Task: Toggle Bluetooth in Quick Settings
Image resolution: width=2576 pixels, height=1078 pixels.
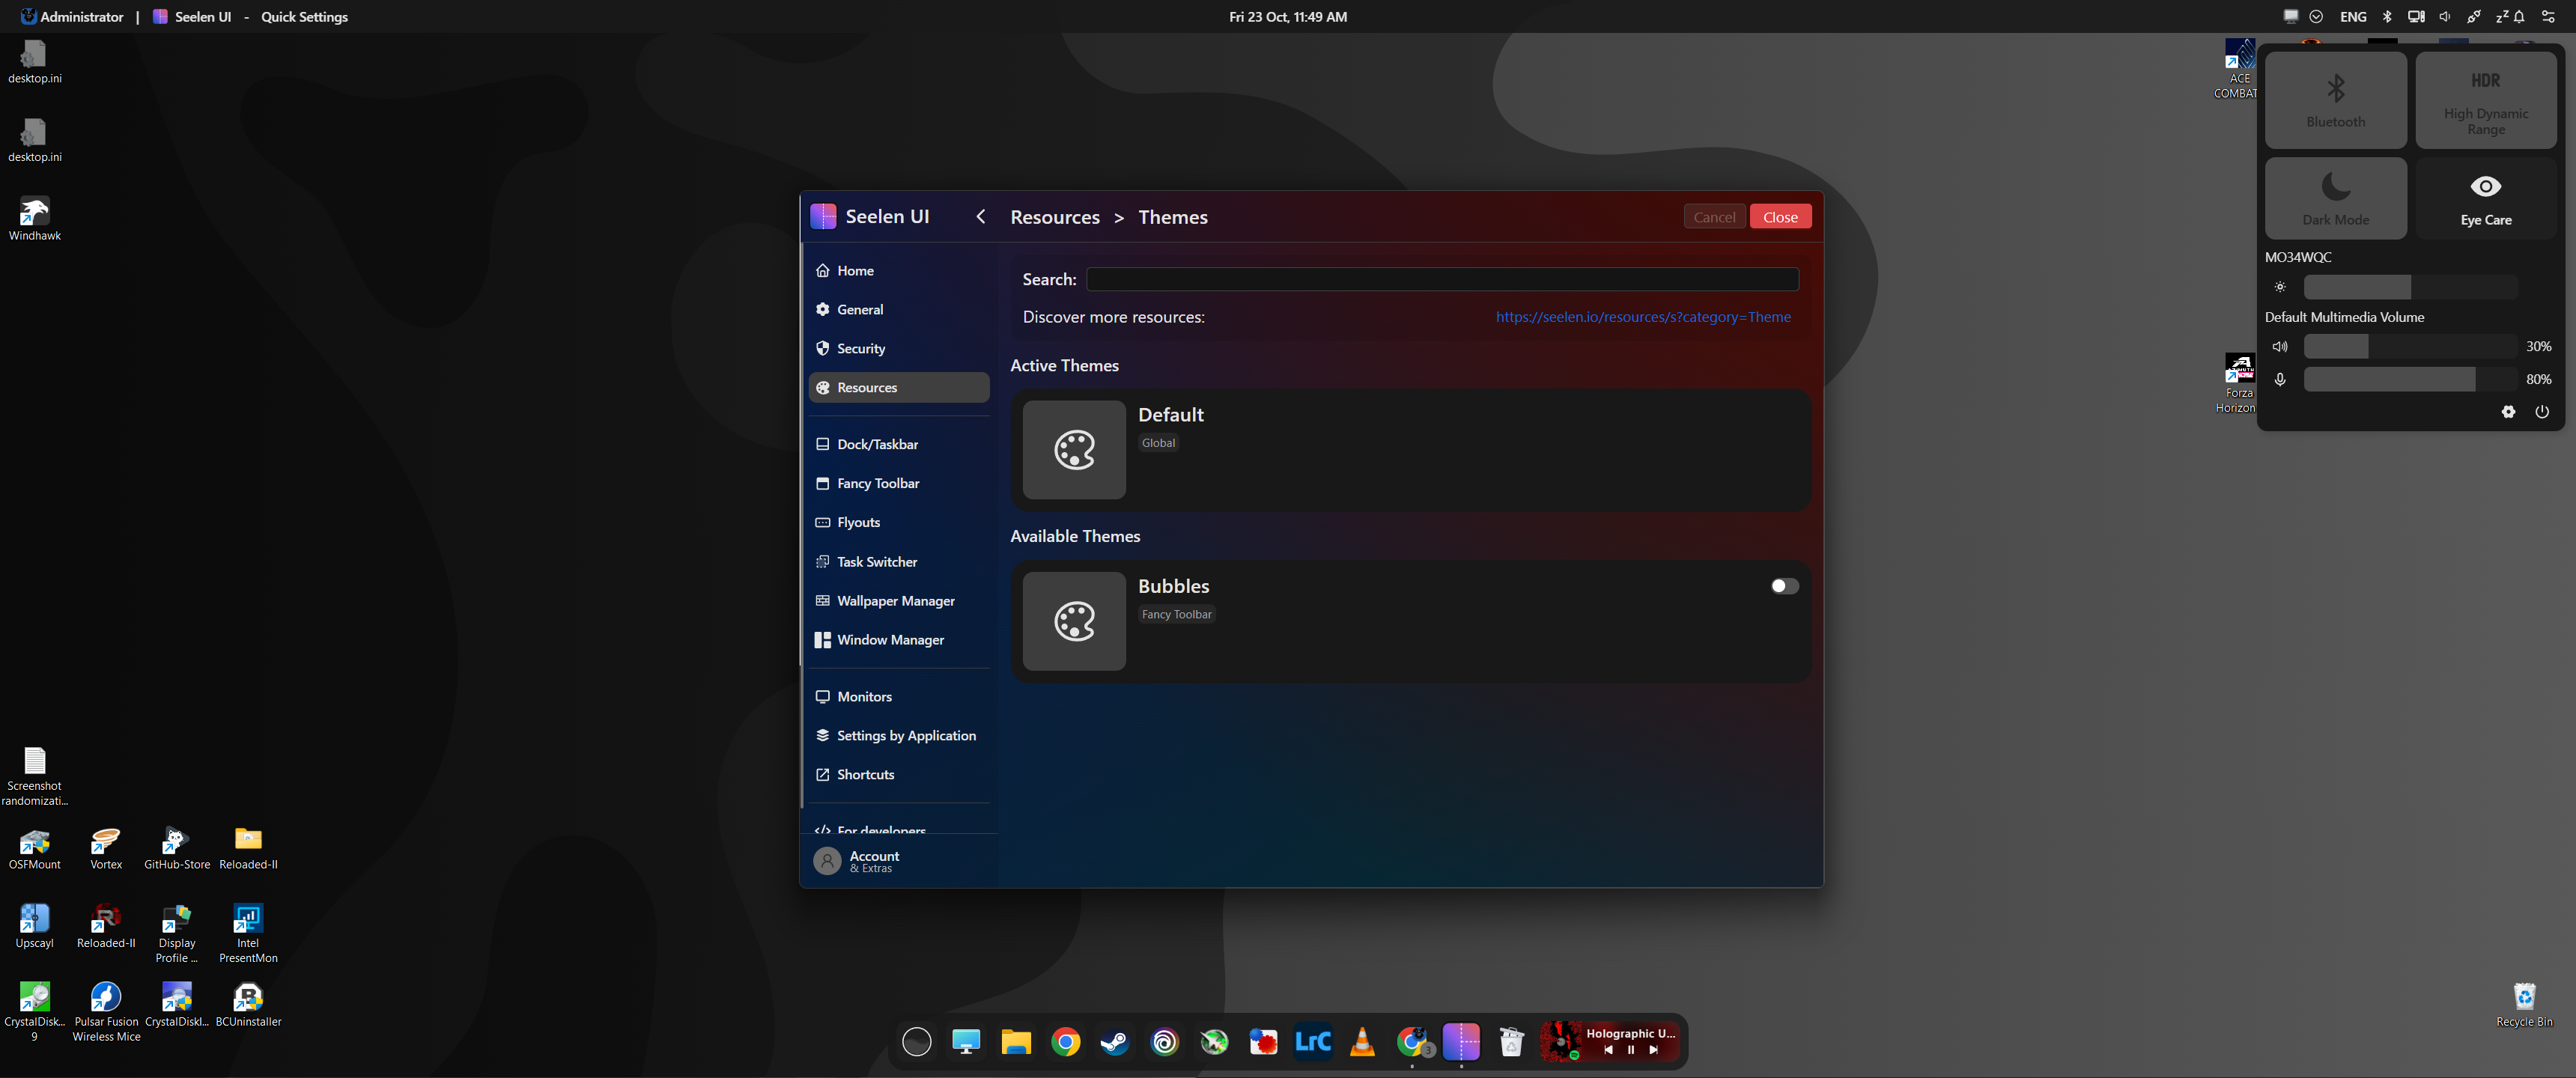Action: click(x=2335, y=100)
